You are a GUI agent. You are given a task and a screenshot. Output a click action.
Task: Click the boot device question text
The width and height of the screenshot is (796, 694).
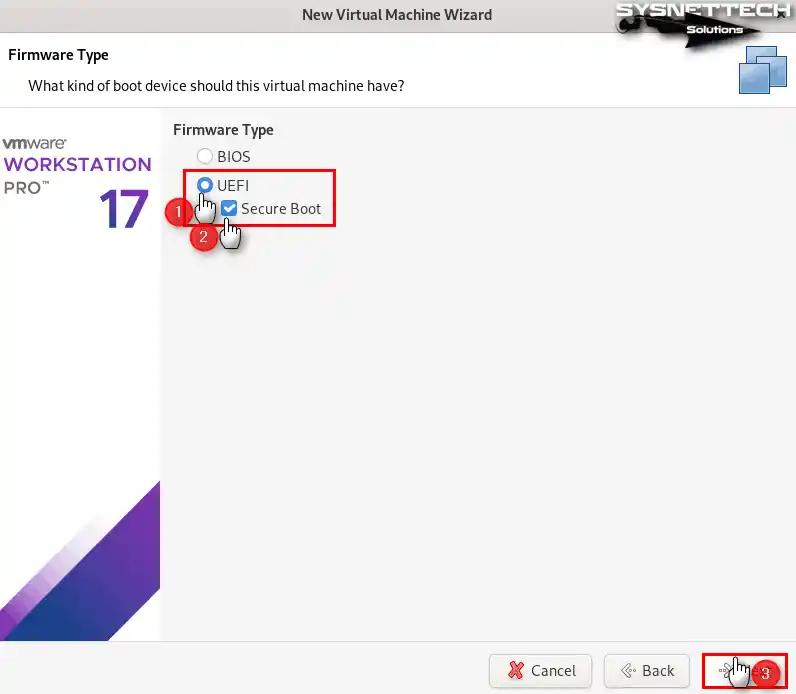[216, 86]
